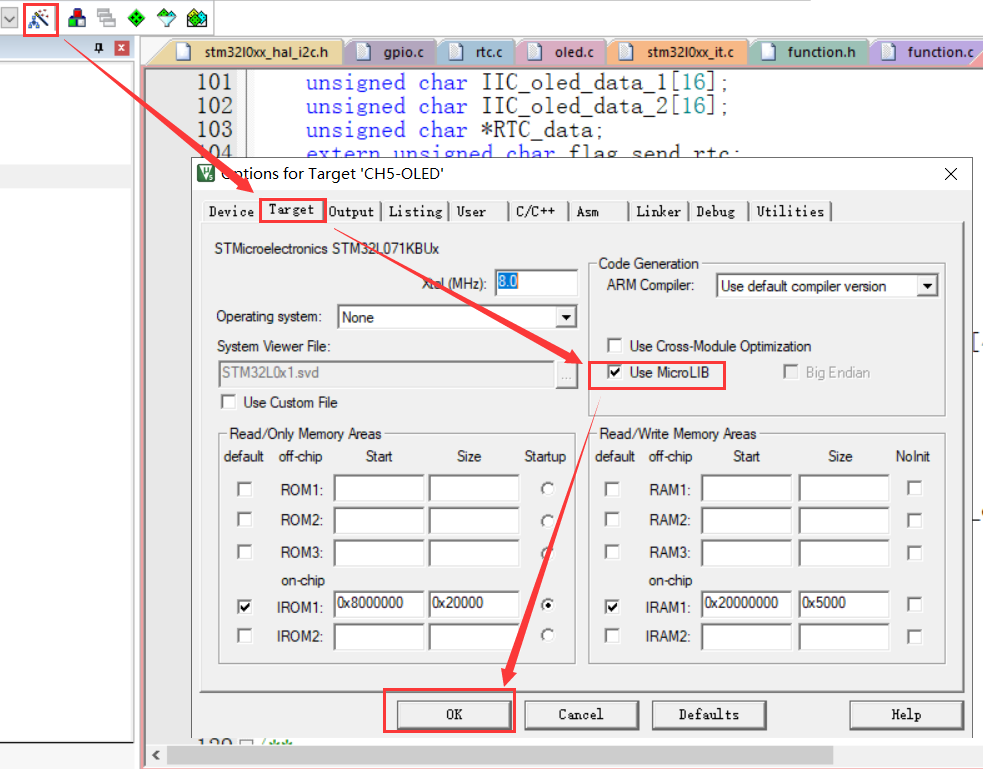The image size is (983, 769).
Task: Click the Pack Installer icon
Action: 197,18
